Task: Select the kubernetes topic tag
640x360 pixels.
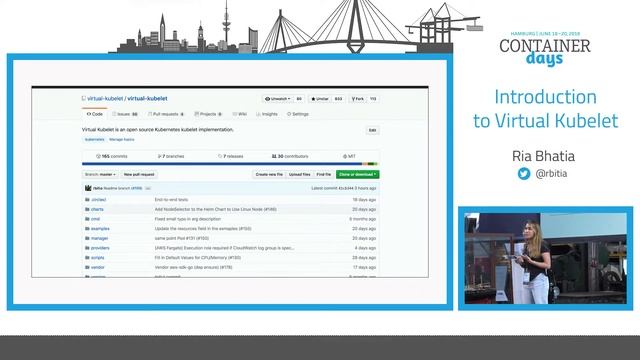Action: click(x=94, y=140)
